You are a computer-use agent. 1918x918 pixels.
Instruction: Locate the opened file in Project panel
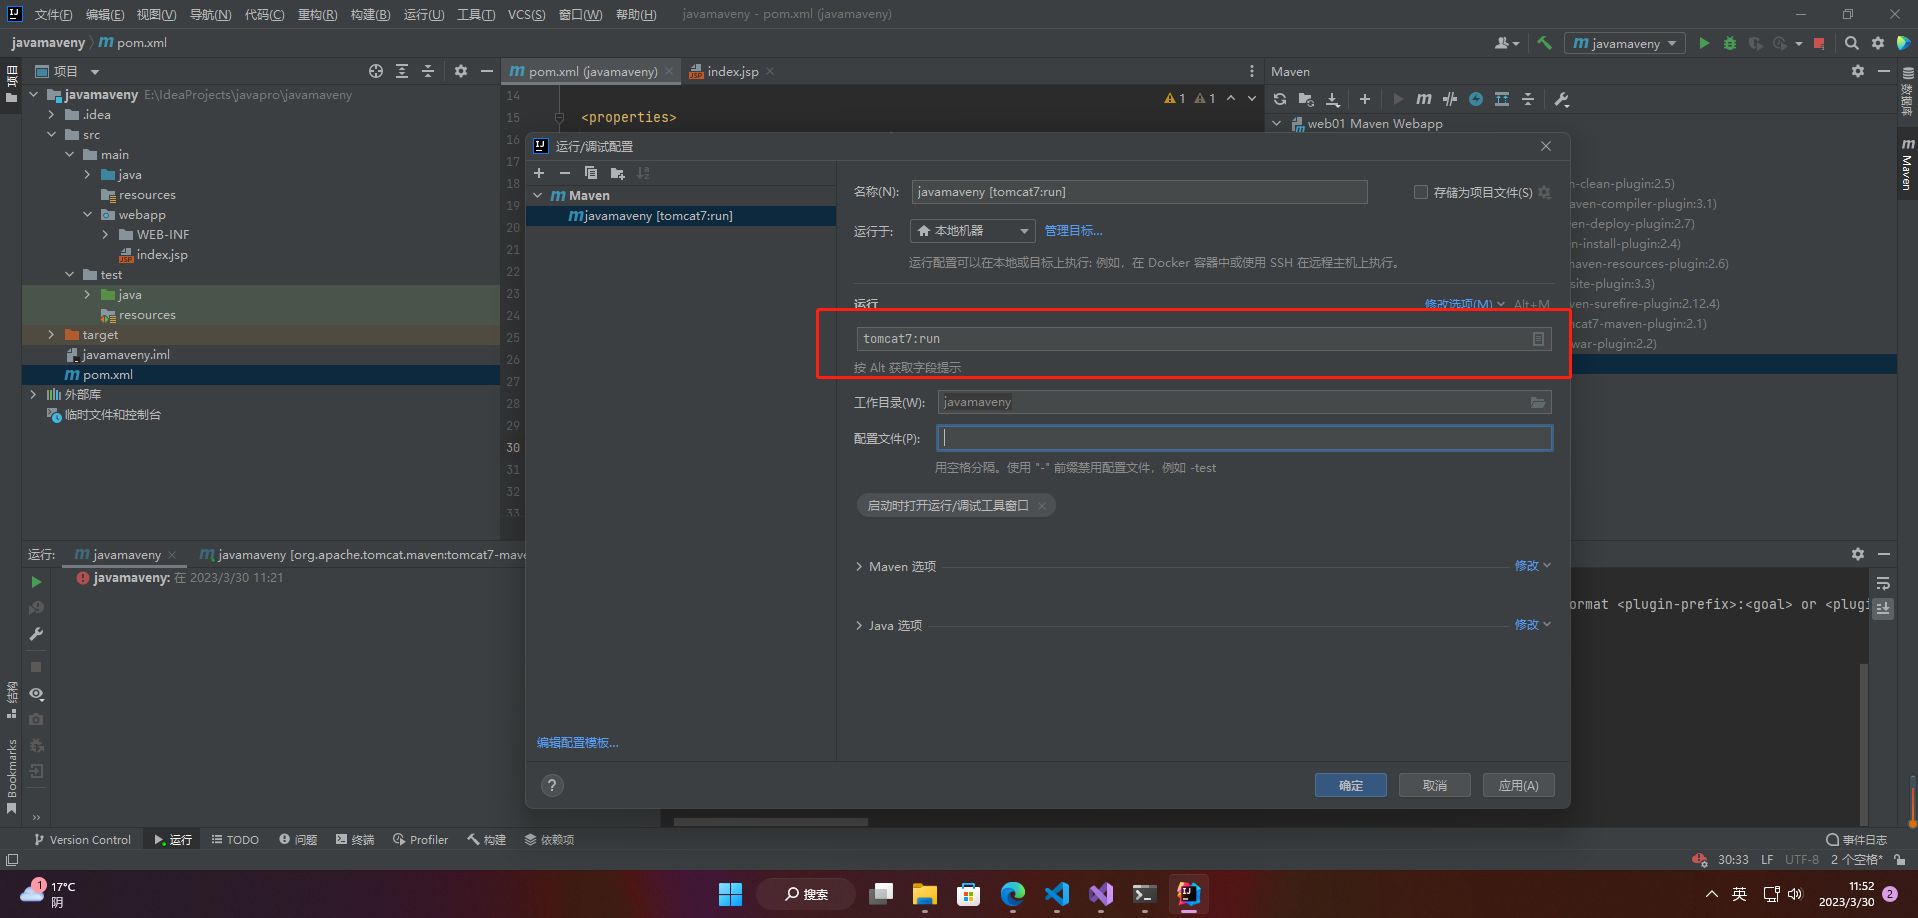tap(376, 71)
